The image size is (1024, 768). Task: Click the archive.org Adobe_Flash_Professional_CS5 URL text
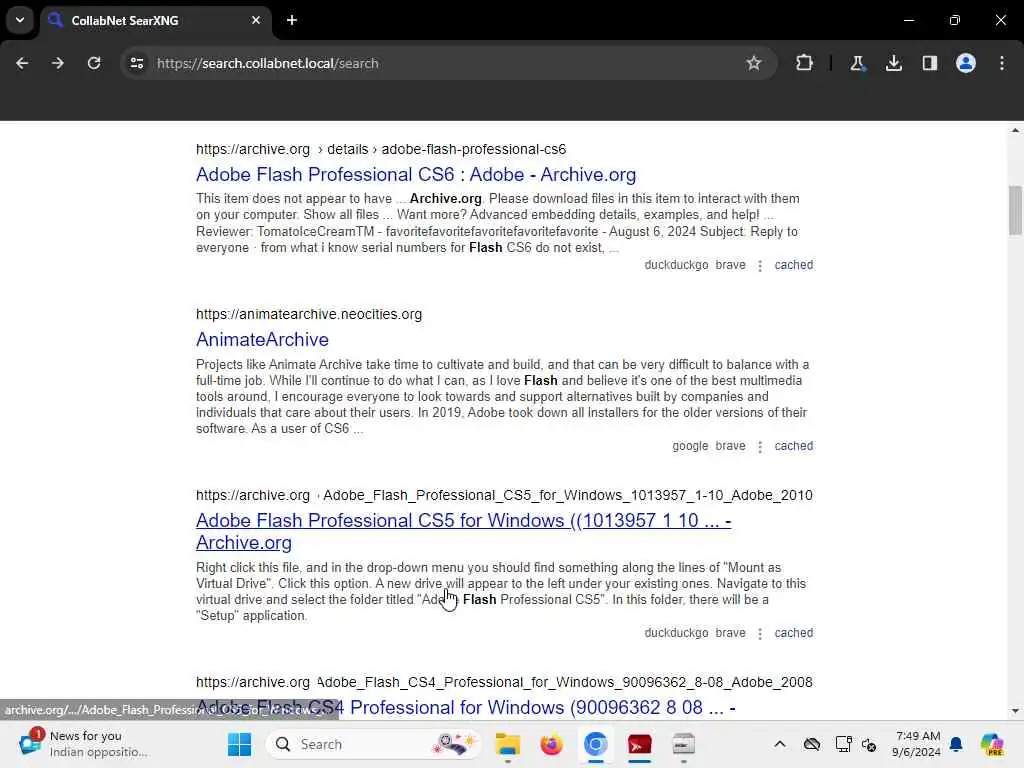(504, 495)
